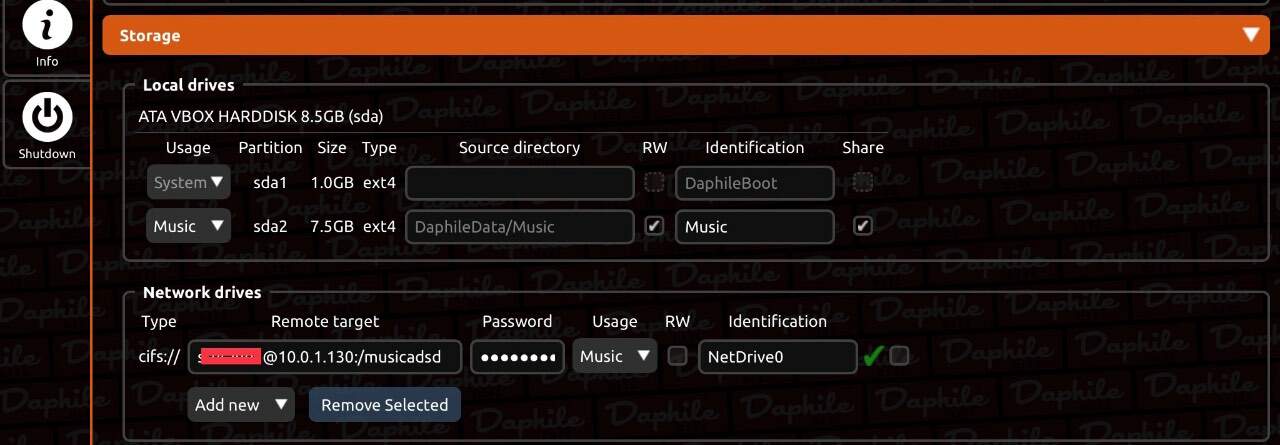Image resolution: width=1280 pixels, height=445 pixels.
Task: Click the 7.5GB size value
Action: pyautogui.click(x=332, y=226)
